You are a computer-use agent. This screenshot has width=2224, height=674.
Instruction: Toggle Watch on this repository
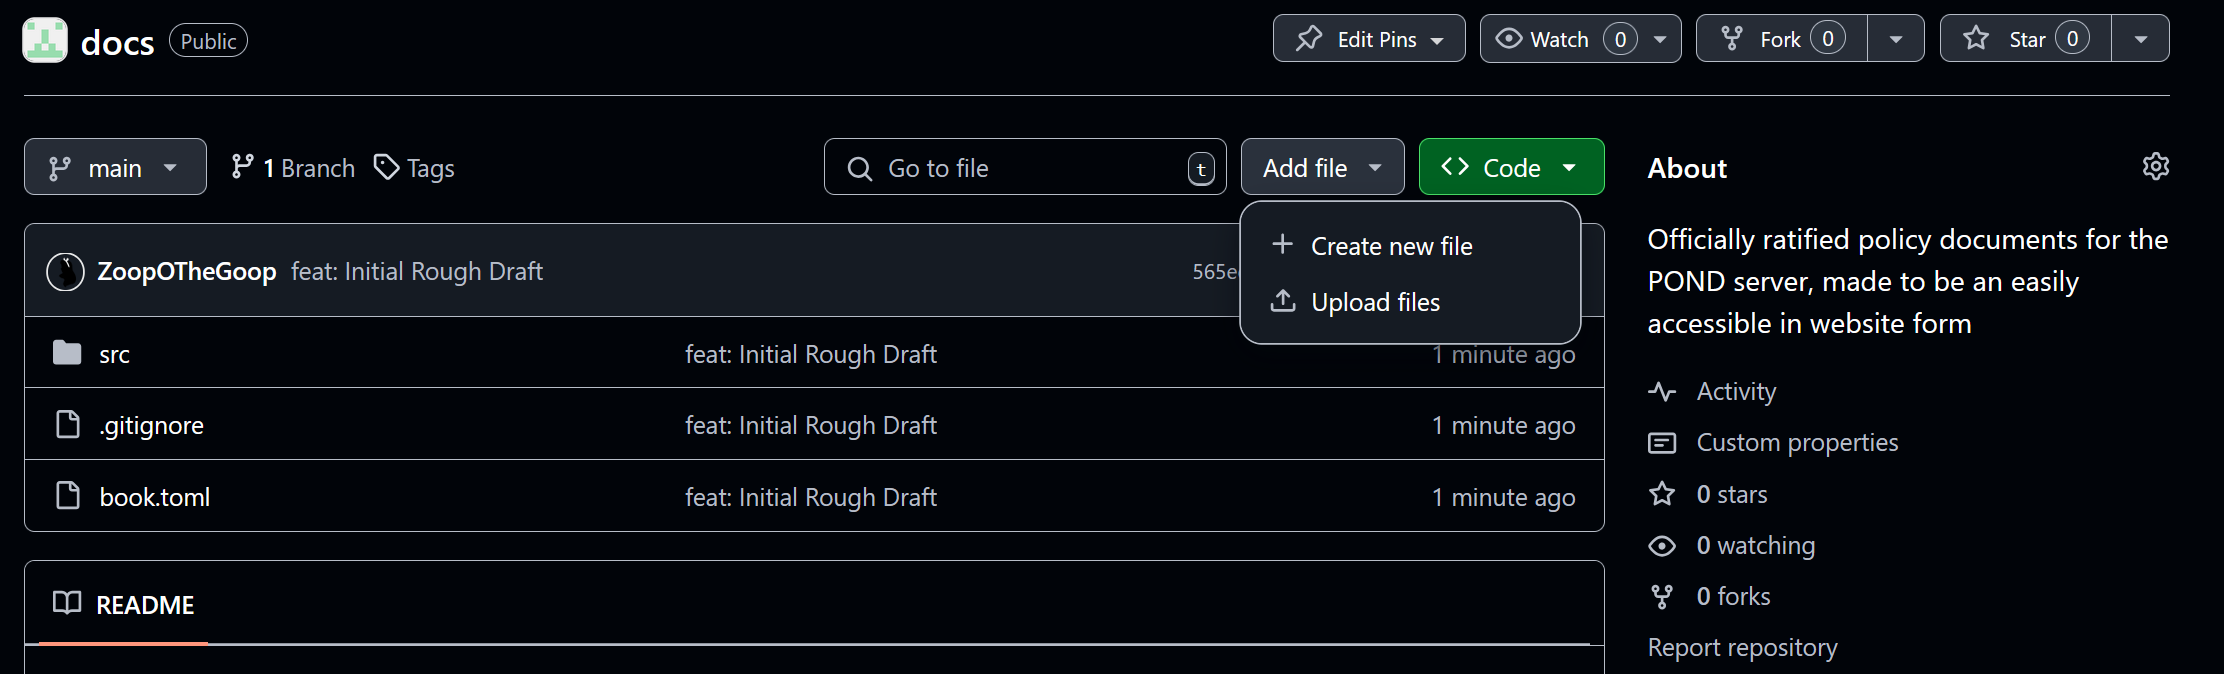pos(1560,39)
